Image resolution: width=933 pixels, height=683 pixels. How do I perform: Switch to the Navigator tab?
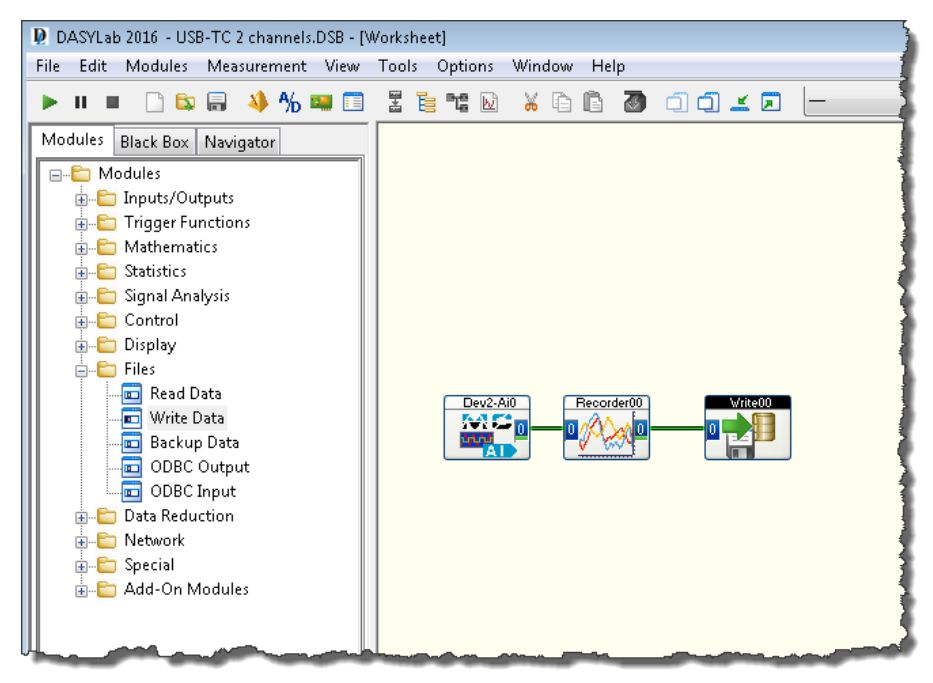click(239, 142)
